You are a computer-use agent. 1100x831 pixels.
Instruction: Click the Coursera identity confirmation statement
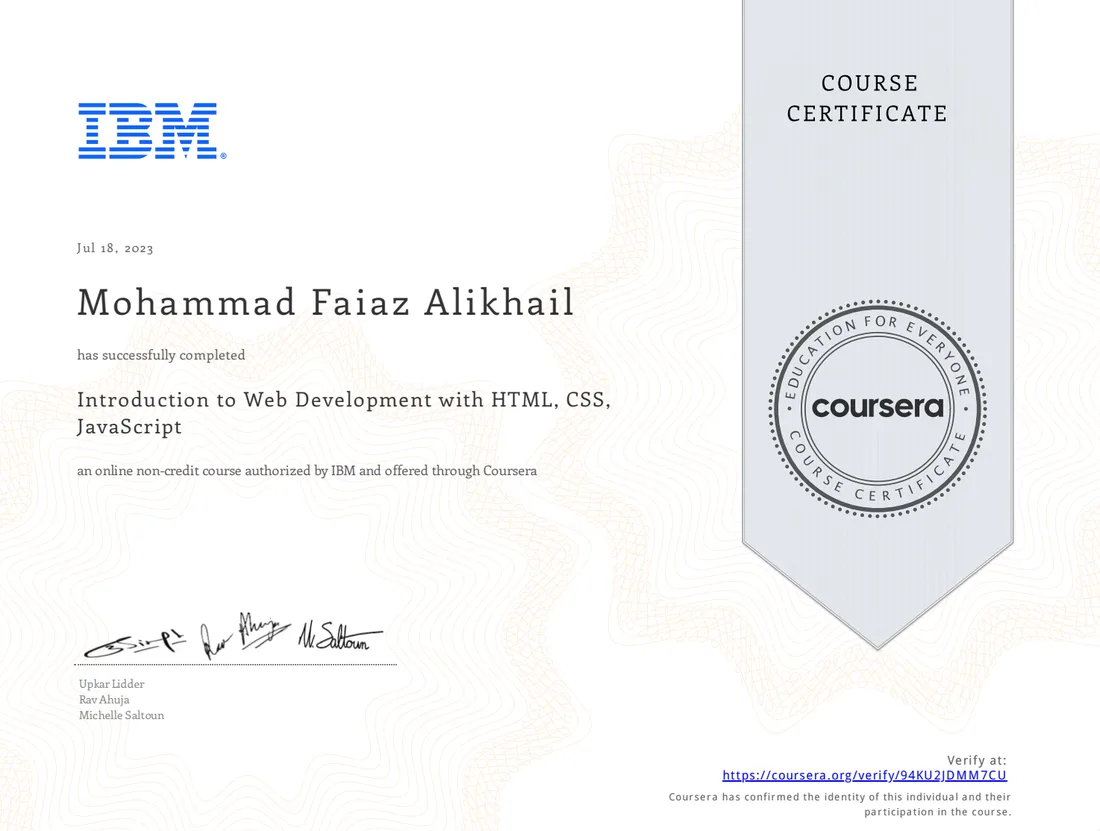point(840,804)
